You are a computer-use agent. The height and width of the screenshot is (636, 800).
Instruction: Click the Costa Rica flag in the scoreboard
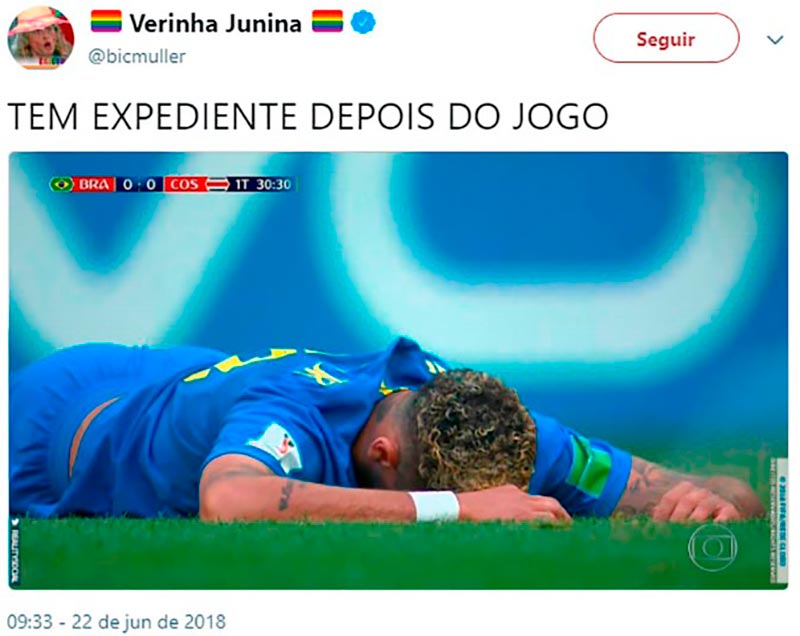[217, 184]
